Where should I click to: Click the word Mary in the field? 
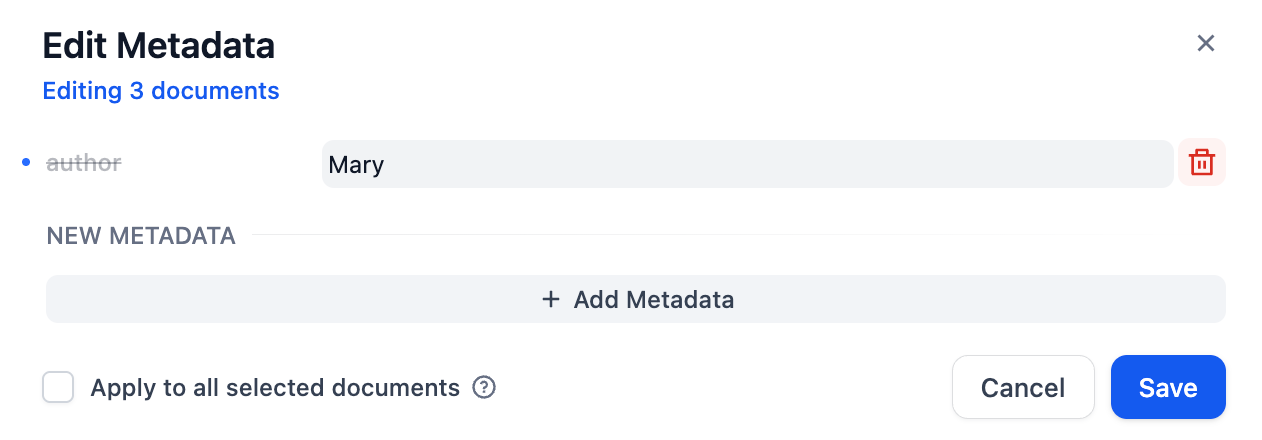tap(356, 164)
